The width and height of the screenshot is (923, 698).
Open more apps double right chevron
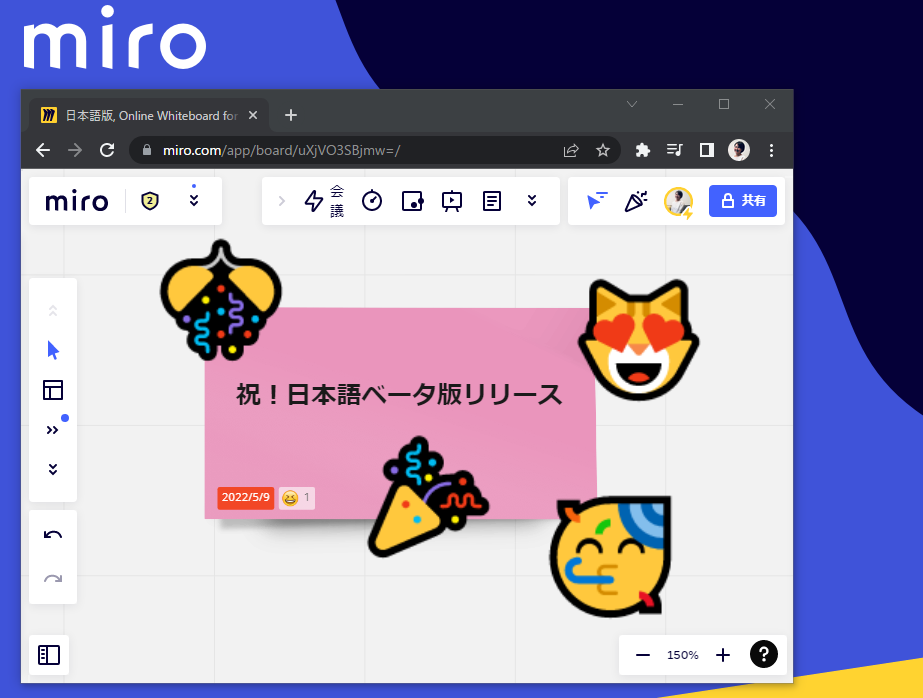tap(52, 430)
